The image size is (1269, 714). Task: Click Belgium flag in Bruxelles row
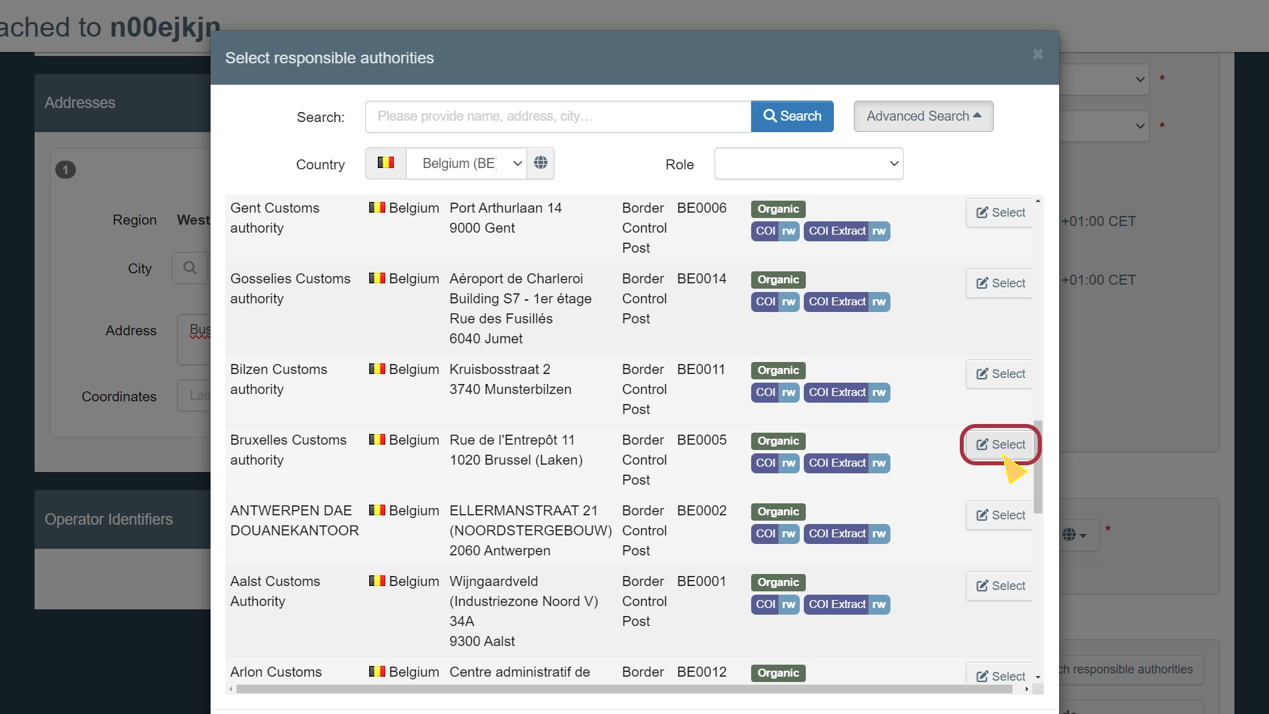tap(377, 440)
